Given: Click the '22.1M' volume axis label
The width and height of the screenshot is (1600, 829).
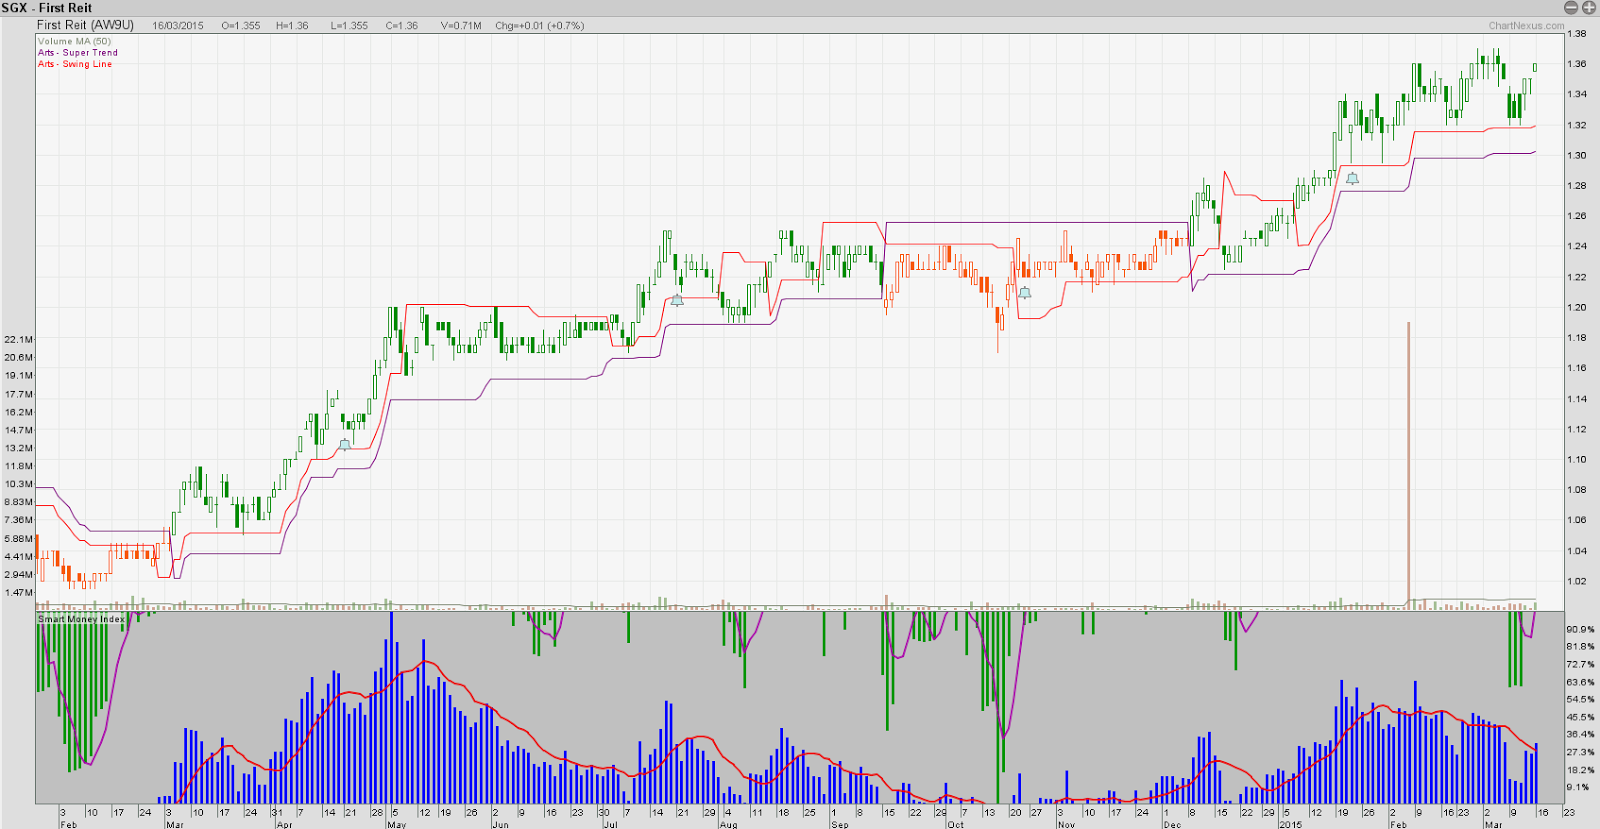Looking at the screenshot, I should (x=19, y=340).
